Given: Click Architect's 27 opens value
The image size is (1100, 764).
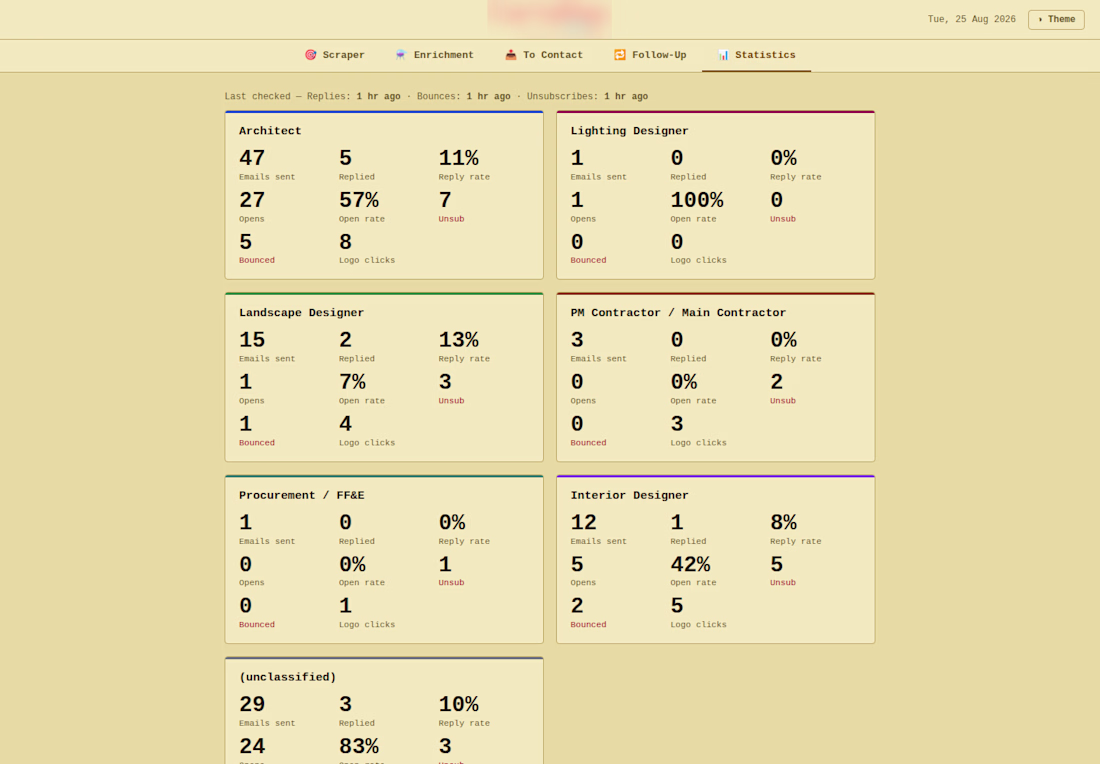Looking at the screenshot, I should point(252,201).
